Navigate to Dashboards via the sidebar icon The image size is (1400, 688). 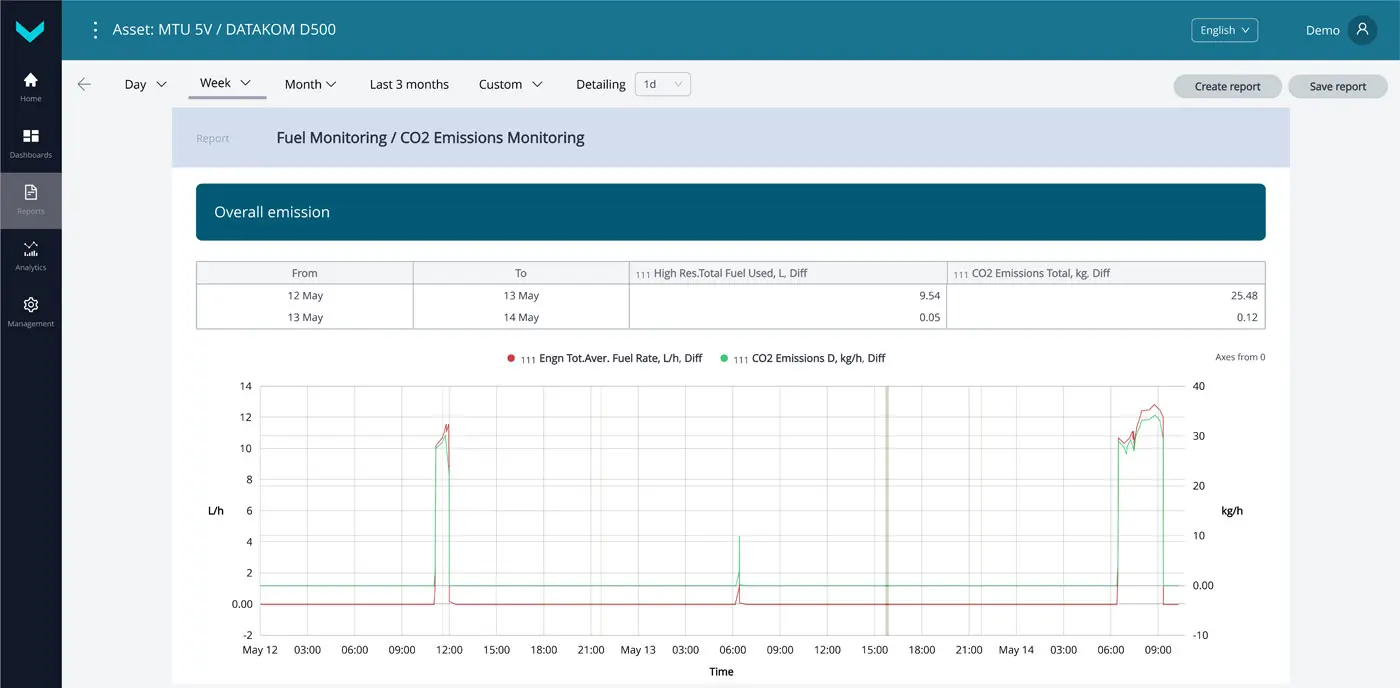click(x=30, y=142)
